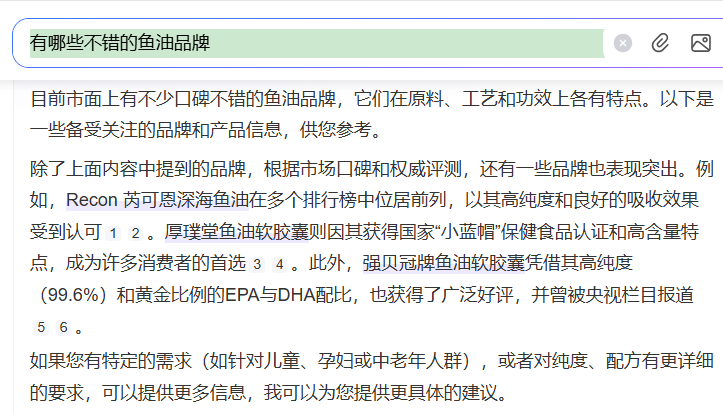The width and height of the screenshot is (723, 413).
Task: Open citation reference 3
Action: [x=257, y=265]
